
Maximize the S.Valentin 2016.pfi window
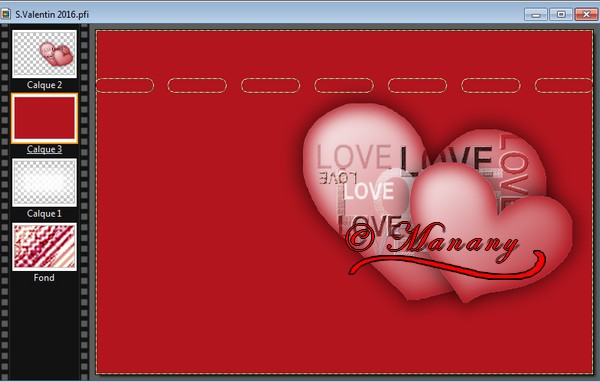pos(561,15)
